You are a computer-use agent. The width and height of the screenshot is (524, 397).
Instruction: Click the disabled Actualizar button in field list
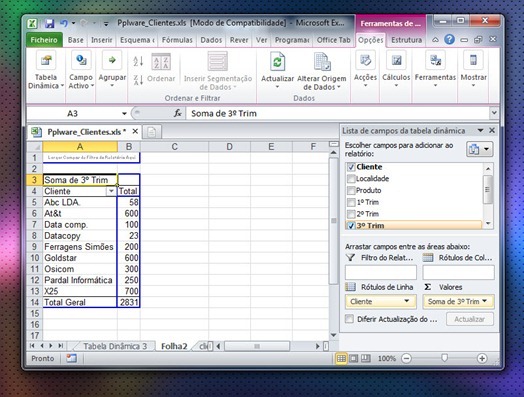click(470, 319)
